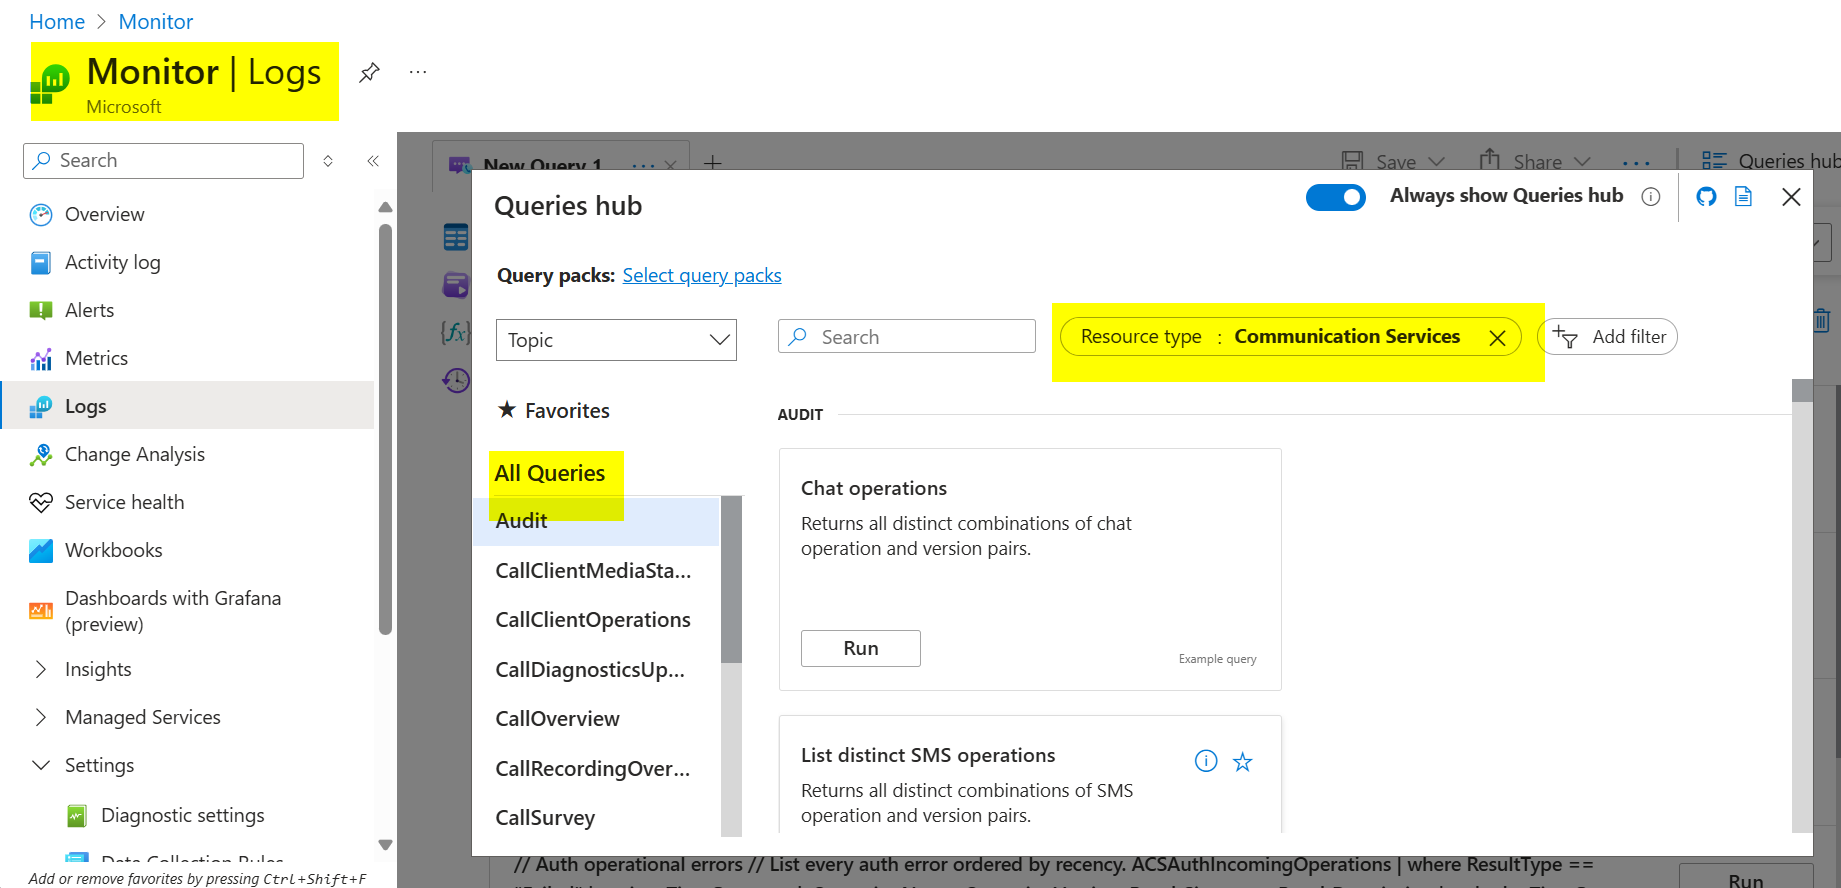Toggle Always show Queries hub switch
The height and width of the screenshot is (888, 1841).
click(x=1336, y=197)
